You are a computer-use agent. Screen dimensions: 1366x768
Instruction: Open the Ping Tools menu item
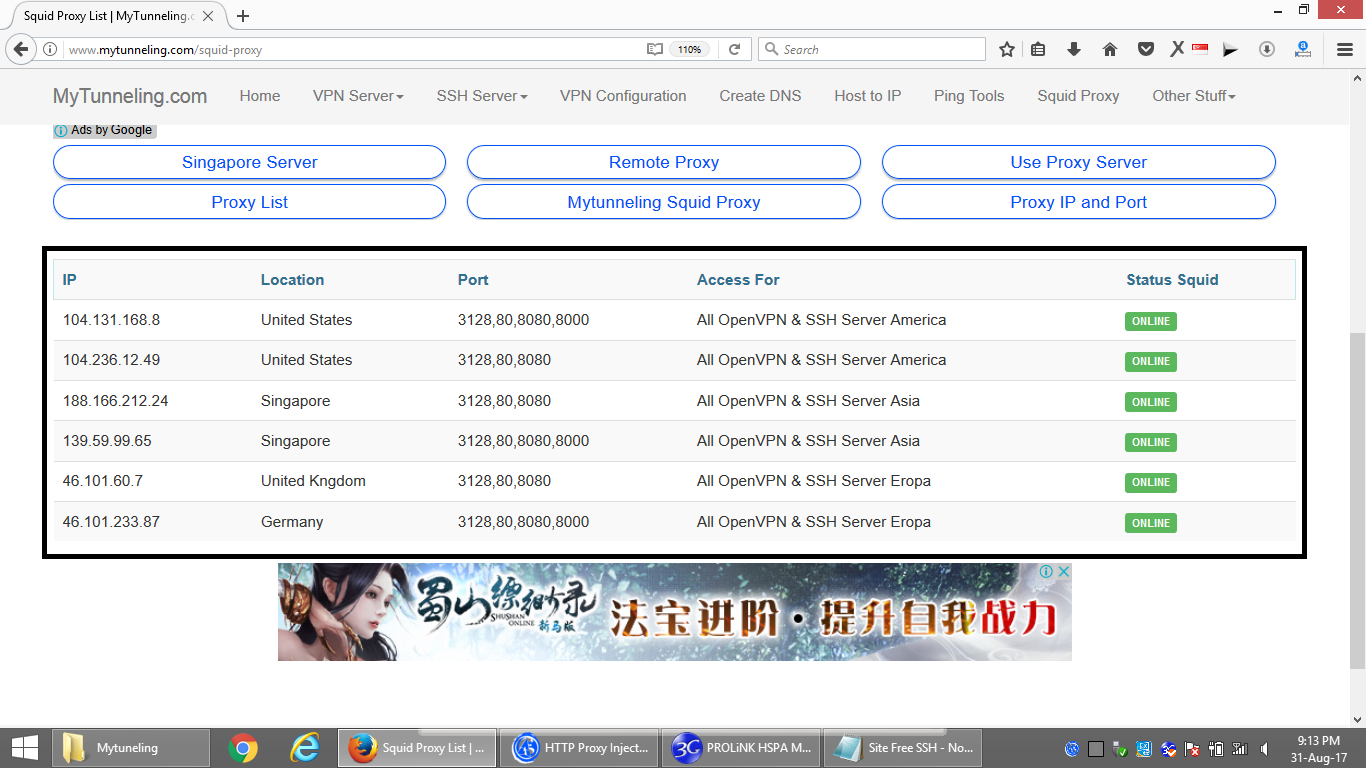coord(969,96)
